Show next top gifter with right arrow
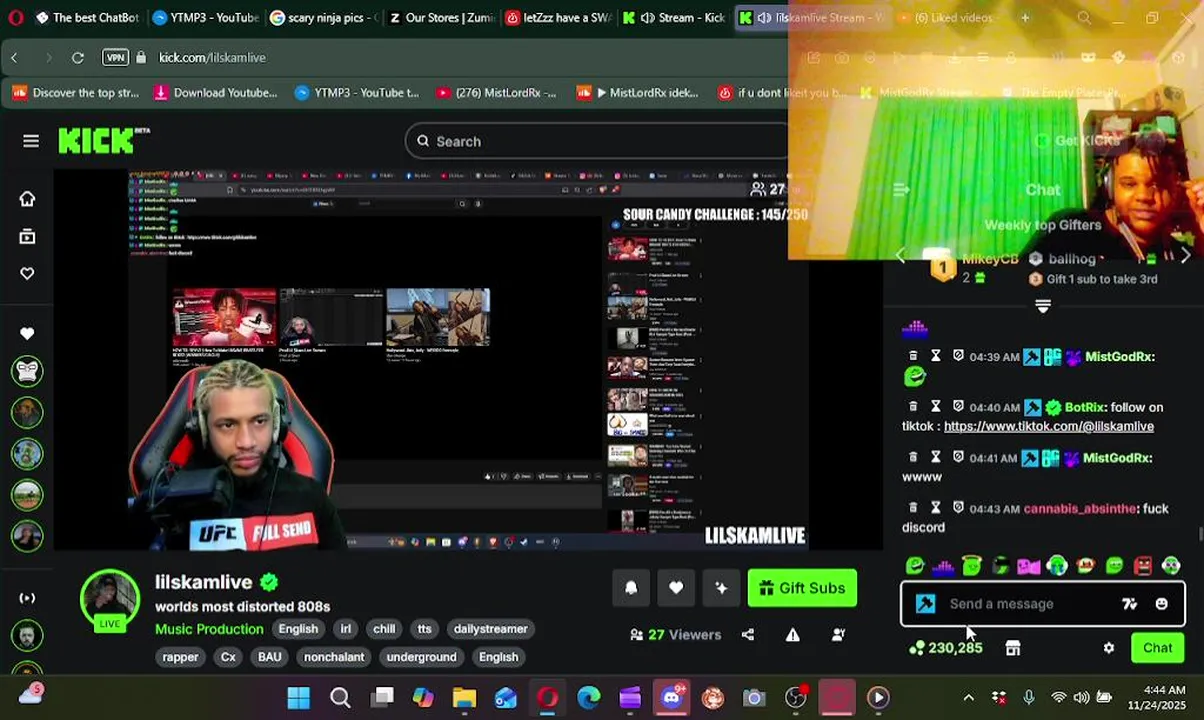1204x720 pixels. click(1185, 257)
